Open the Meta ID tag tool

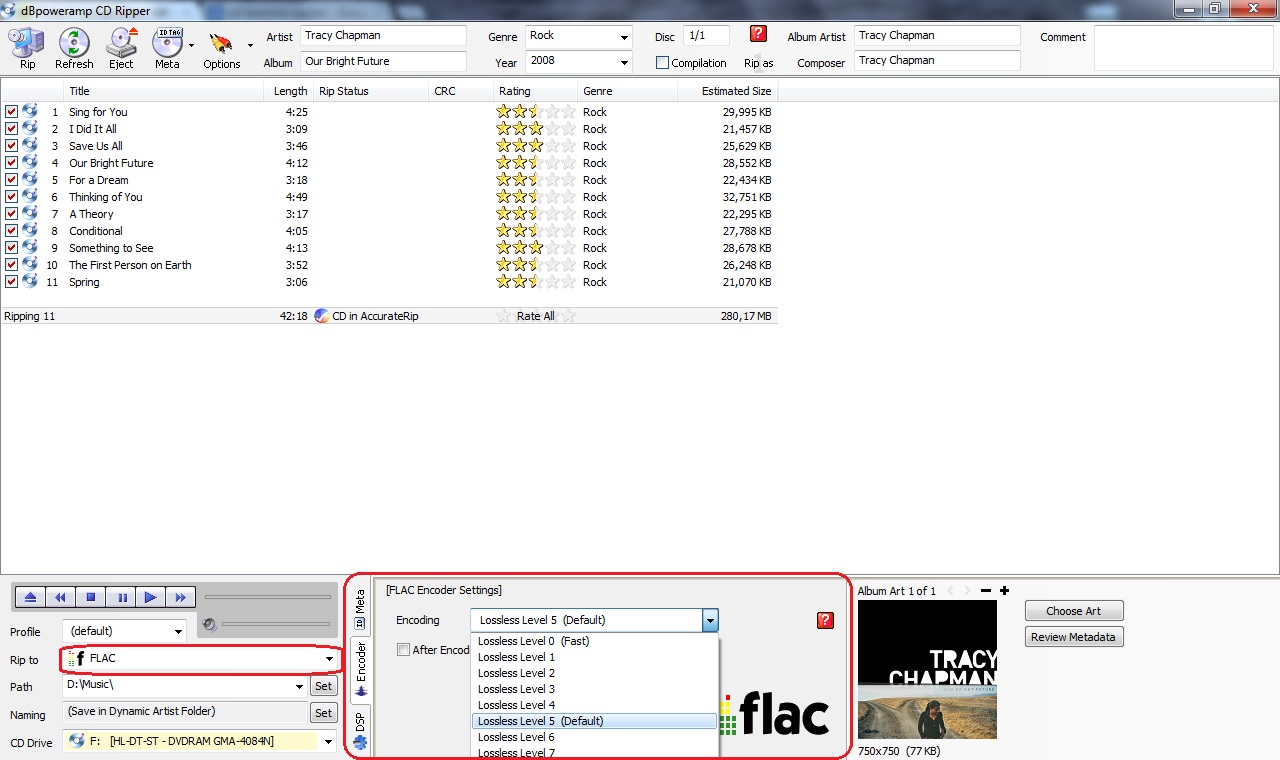pyautogui.click(x=167, y=46)
